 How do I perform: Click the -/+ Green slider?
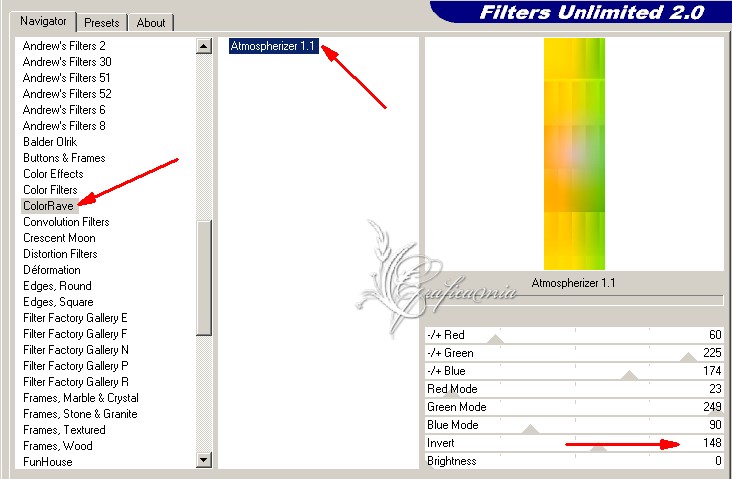pos(574,353)
